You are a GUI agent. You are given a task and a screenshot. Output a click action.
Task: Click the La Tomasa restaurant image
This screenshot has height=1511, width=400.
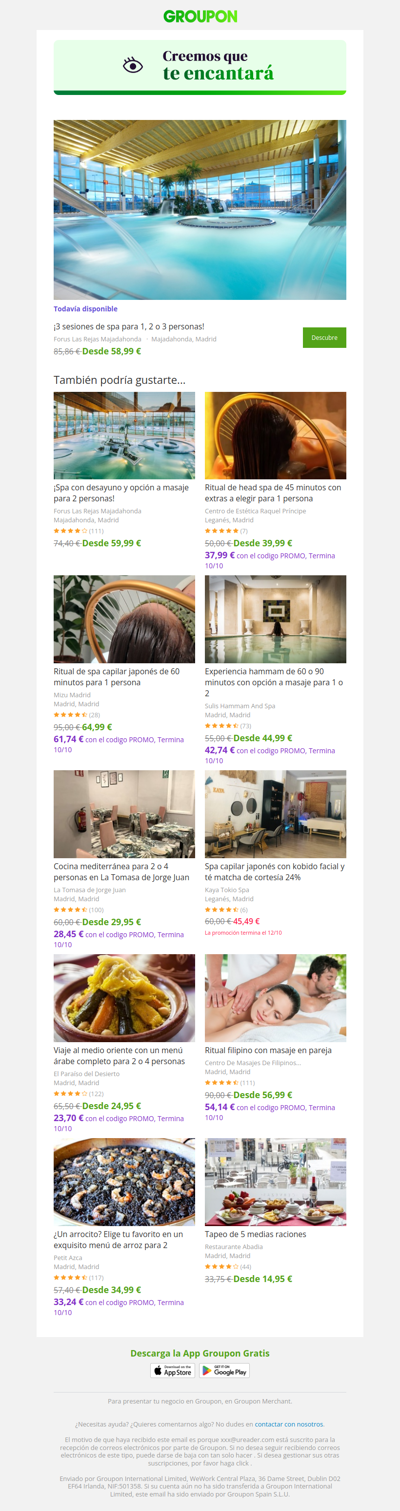coord(124,814)
